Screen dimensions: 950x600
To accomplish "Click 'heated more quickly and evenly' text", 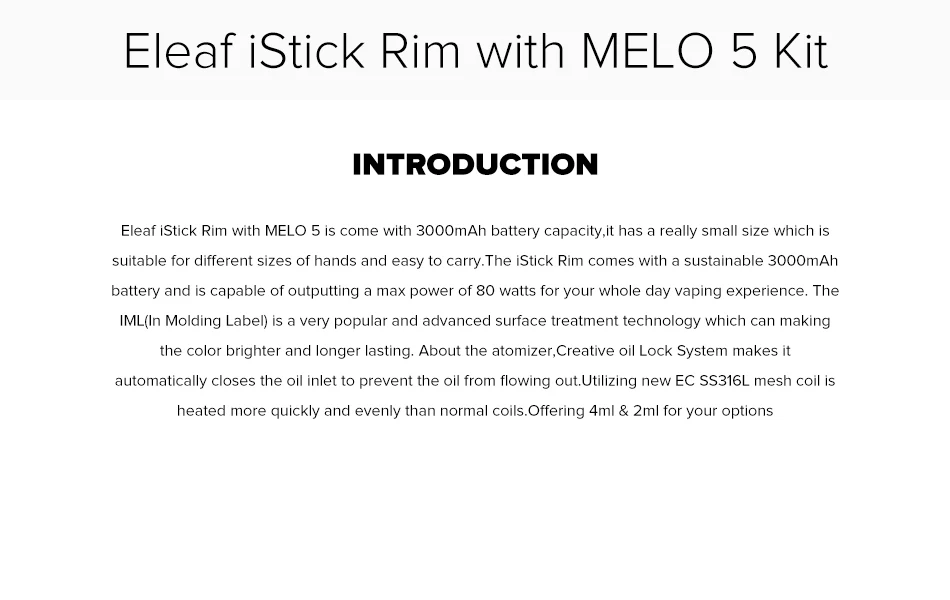I will click(289, 411).
